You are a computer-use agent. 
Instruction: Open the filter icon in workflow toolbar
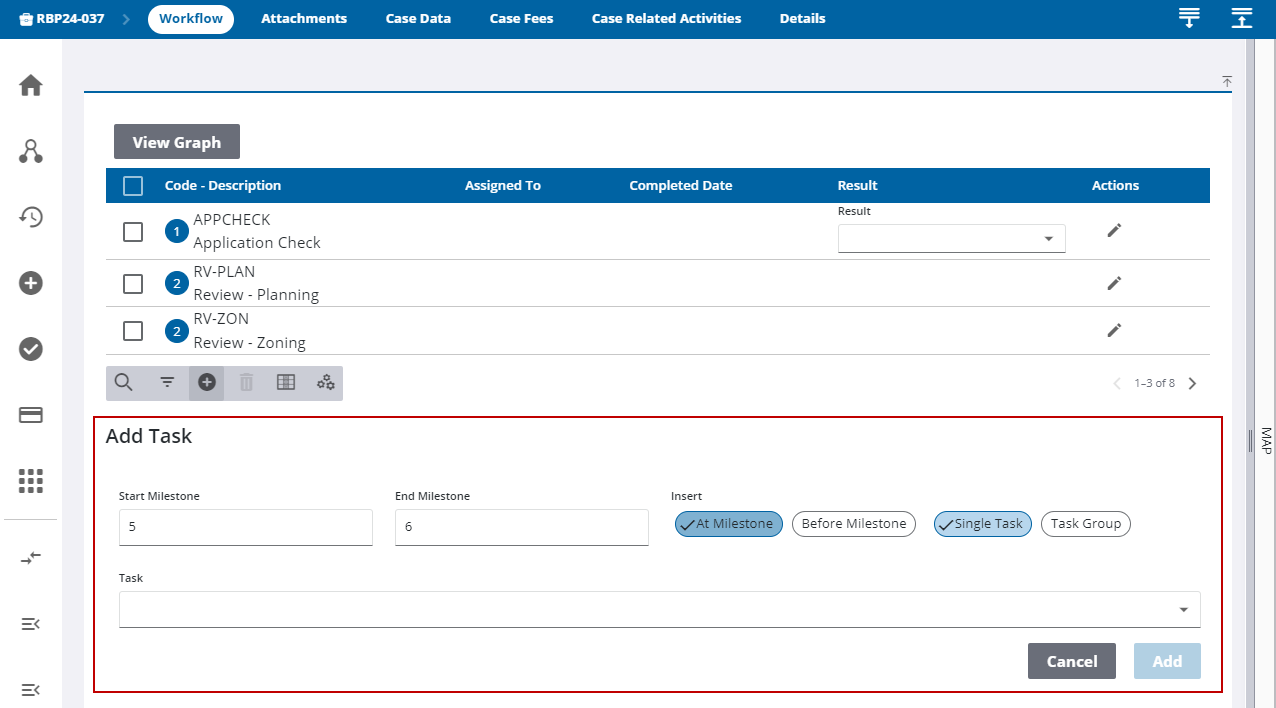[x=167, y=382]
